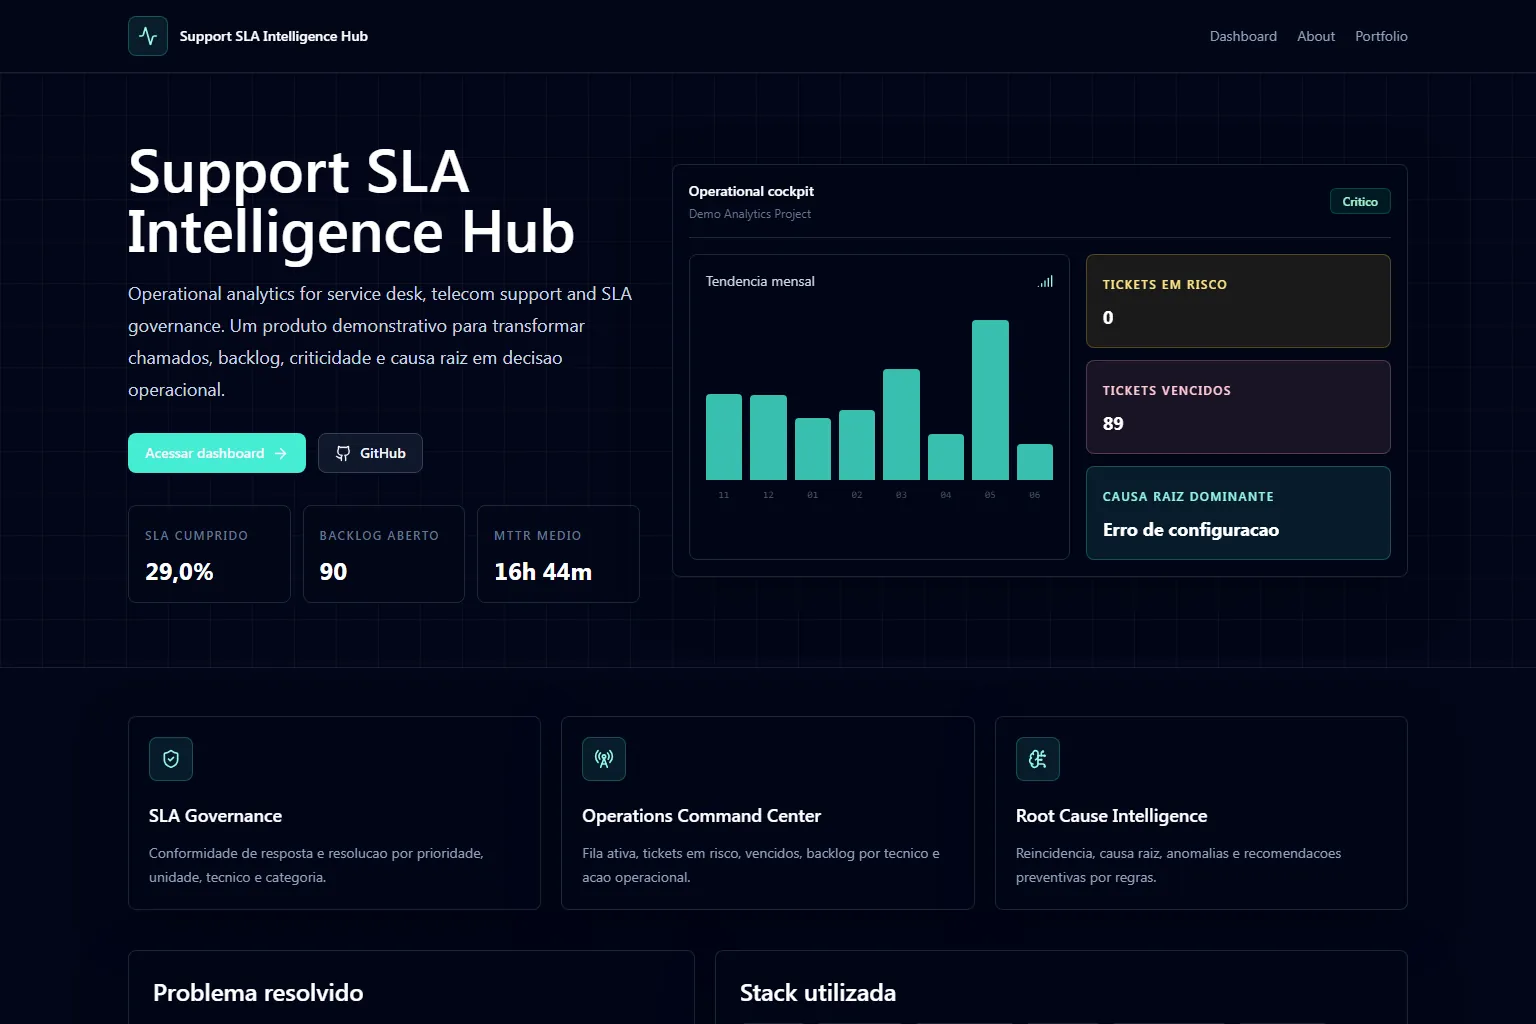Click the Tendencia mensal chart label
The image size is (1536, 1024).
[760, 281]
